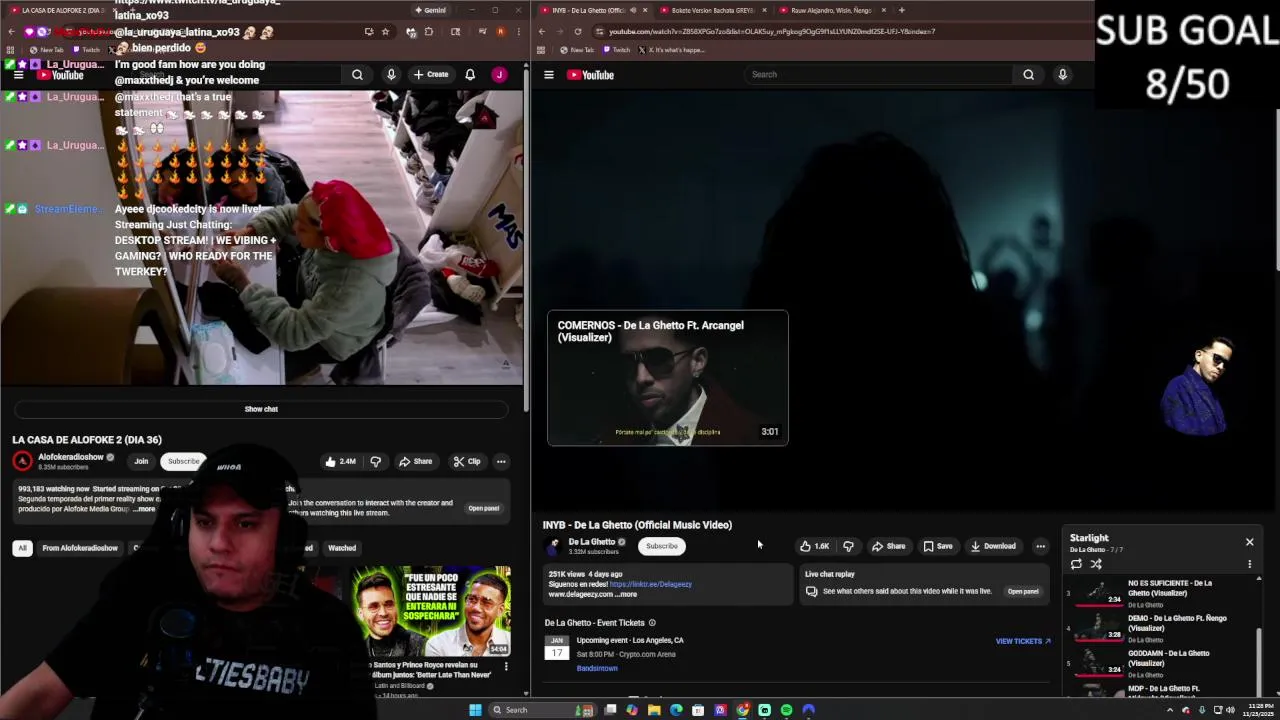Image resolution: width=1280 pixels, height=720 pixels.
Task: Open more actions menu on Alofoke stream
Action: pos(501,461)
